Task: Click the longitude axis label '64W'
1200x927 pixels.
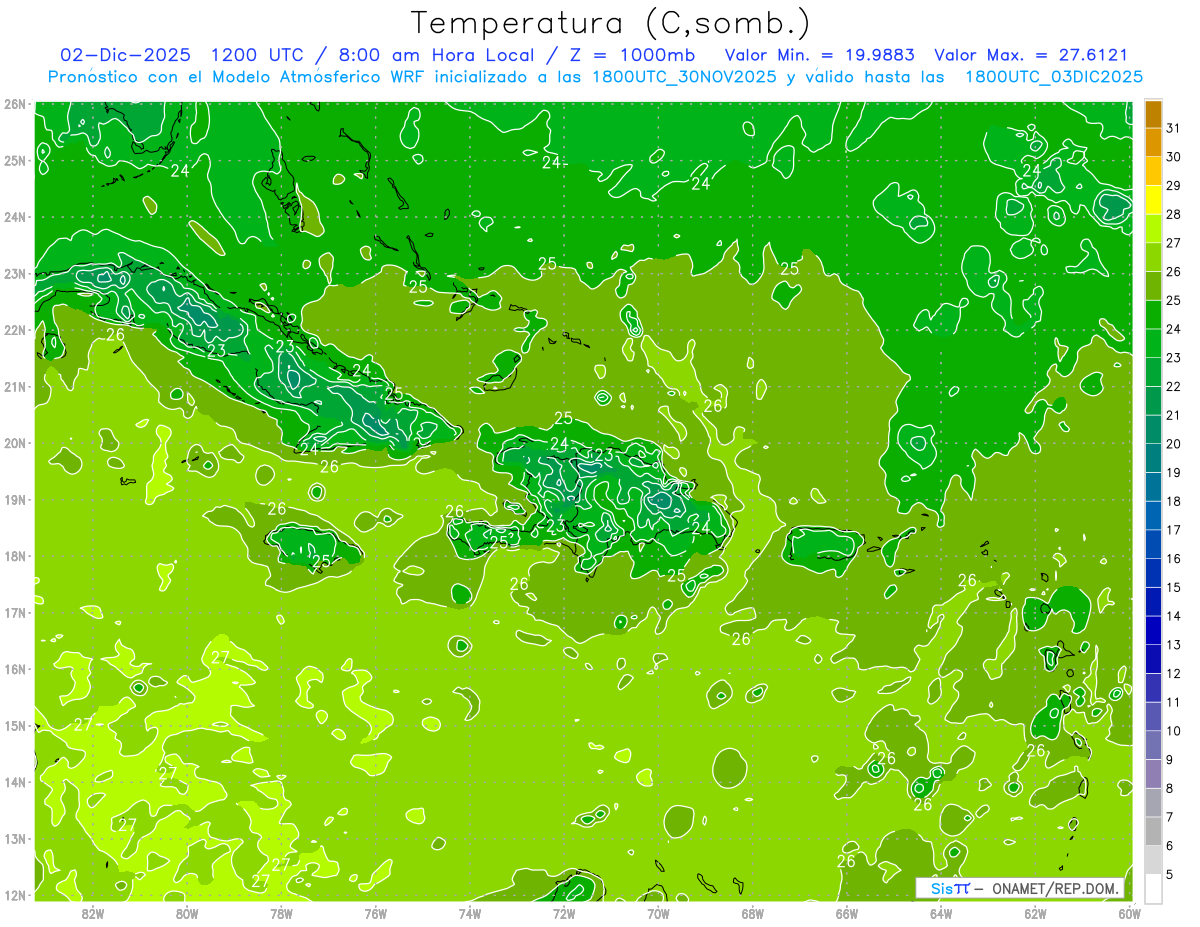Action: [941, 913]
